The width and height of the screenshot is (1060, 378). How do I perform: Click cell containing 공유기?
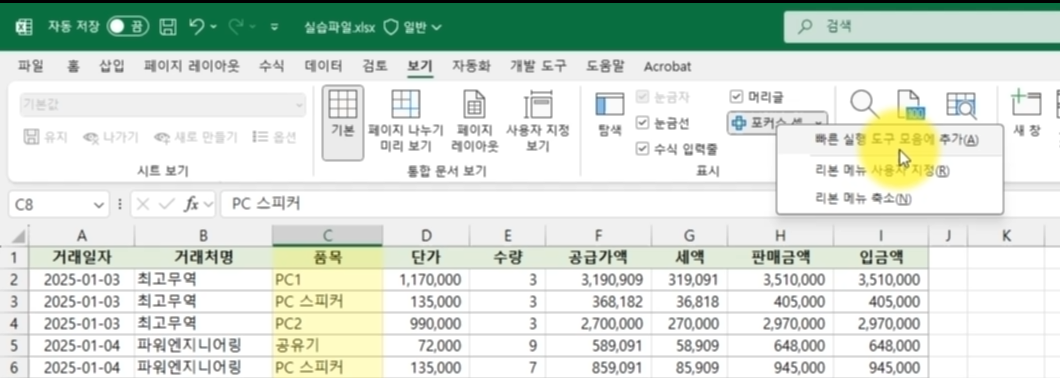(327, 346)
